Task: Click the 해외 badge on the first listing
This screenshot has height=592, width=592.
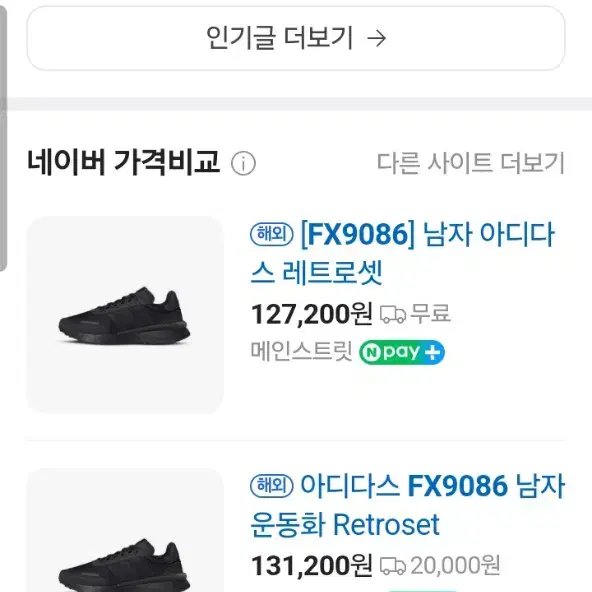Action: [271, 234]
